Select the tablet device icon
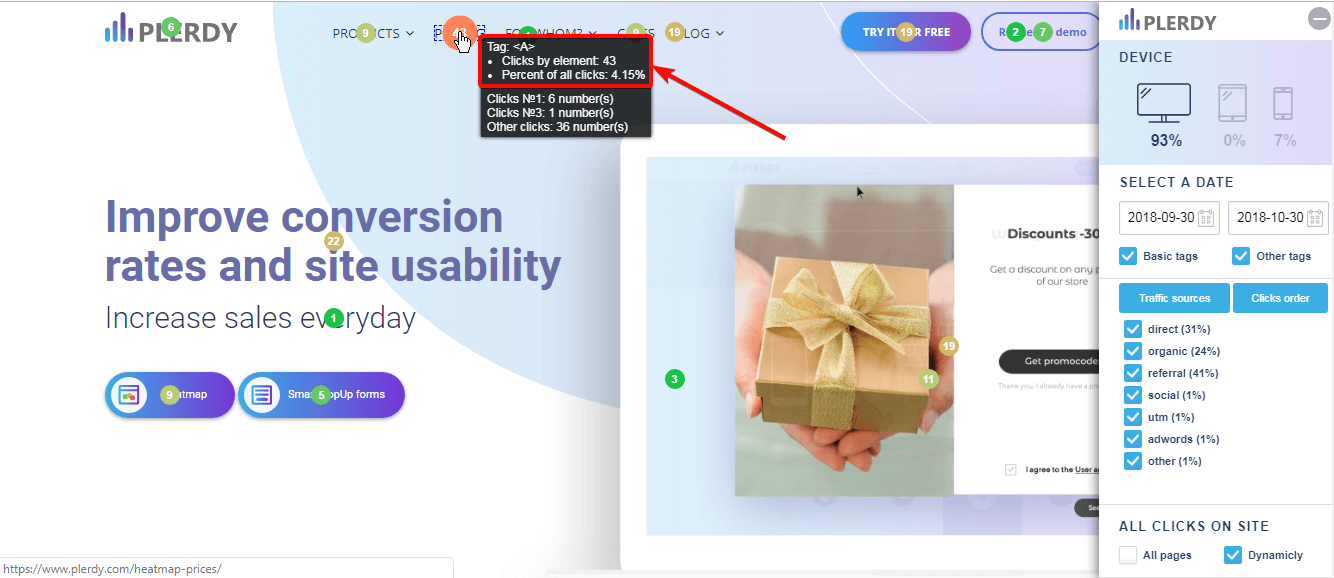Viewport: 1334px width, 578px height. tap(1233, 104)
